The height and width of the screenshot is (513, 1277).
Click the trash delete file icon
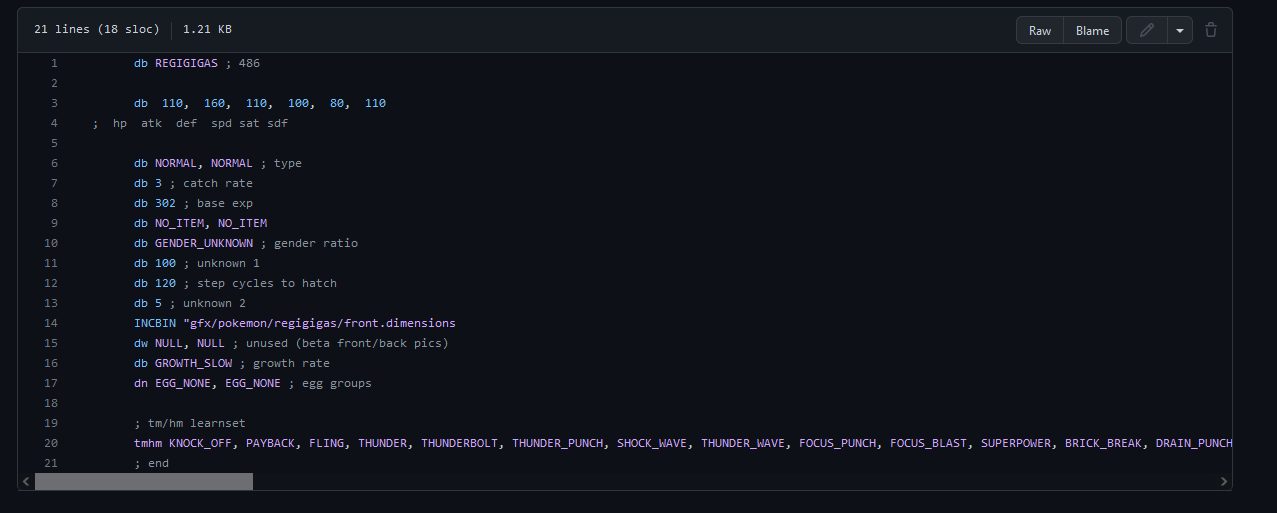point(1211,30)
